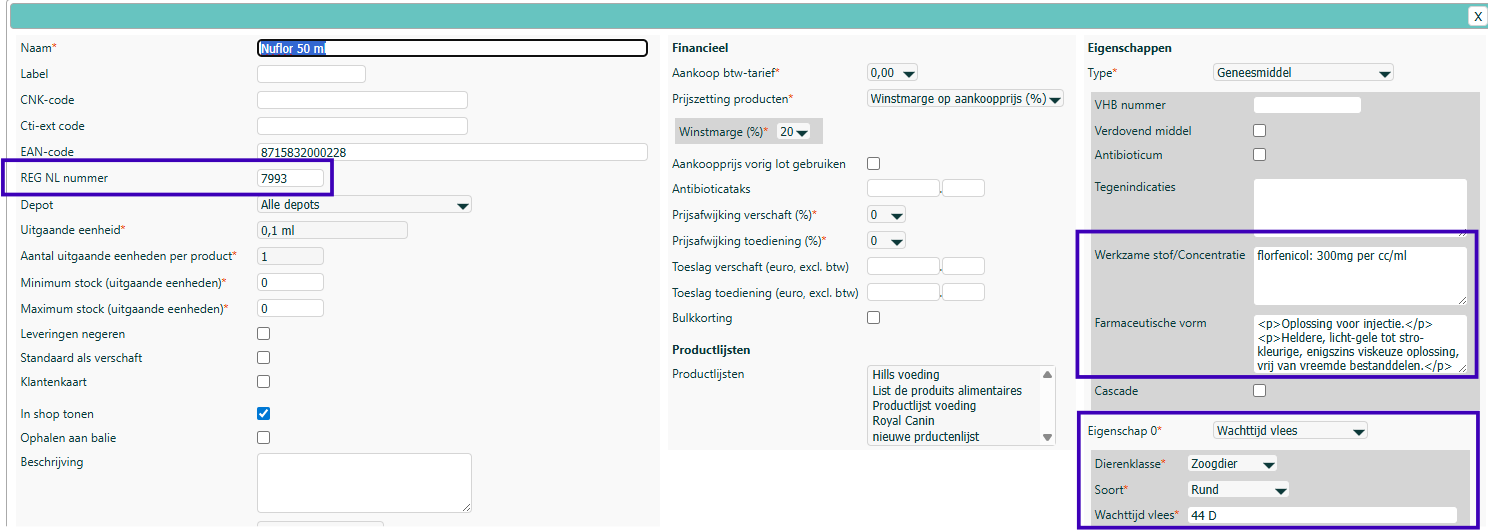
Task: Open the Prijsafwijking verschaft (%) dropdown
Action: 886,214
